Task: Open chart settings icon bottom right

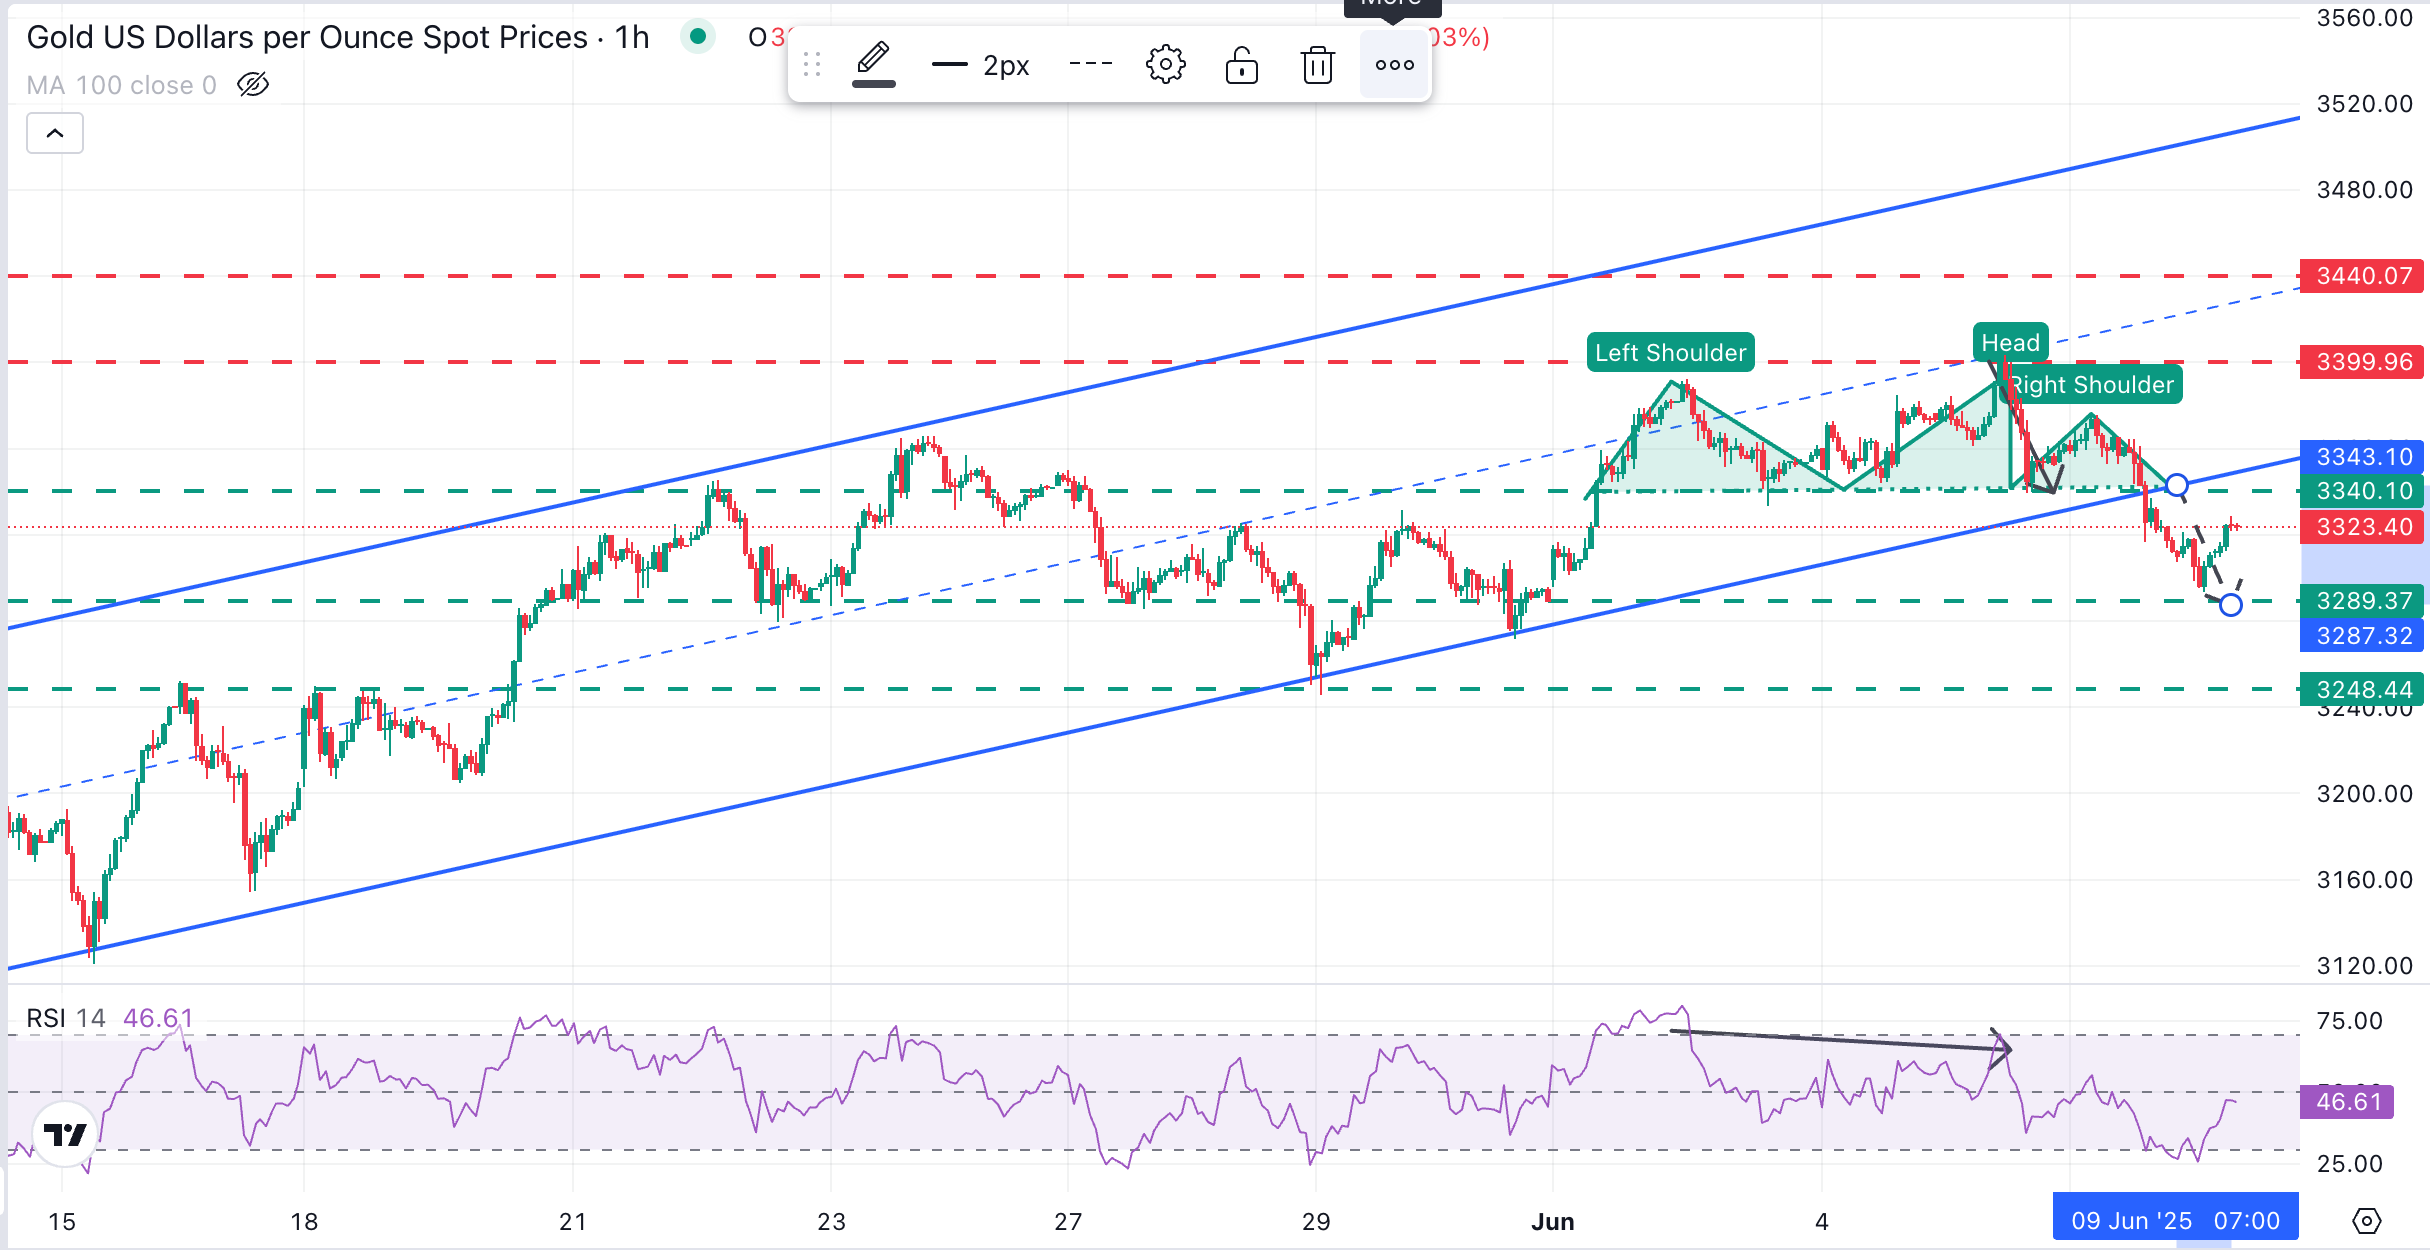Action: (2366, 1221)
